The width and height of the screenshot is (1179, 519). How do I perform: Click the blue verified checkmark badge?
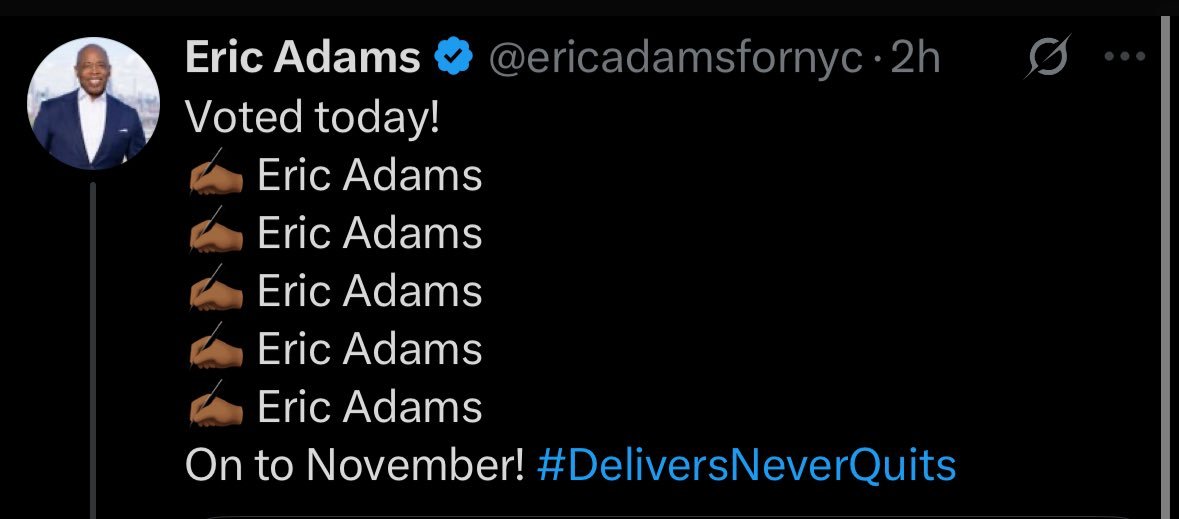[x=453, y=58]
